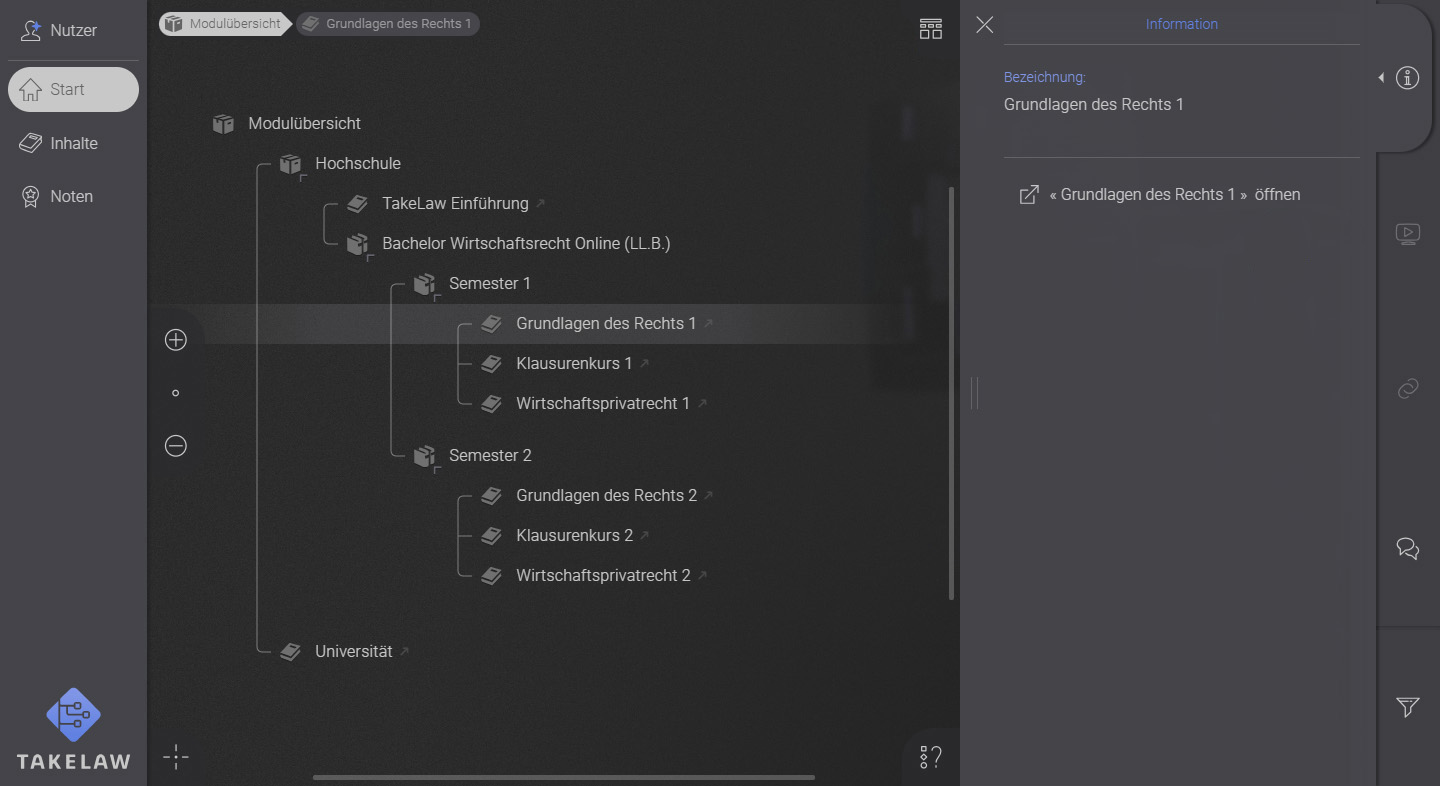Open the Noten section in the left menu
Screen dimensions: 1440x786
coord(71,196)
